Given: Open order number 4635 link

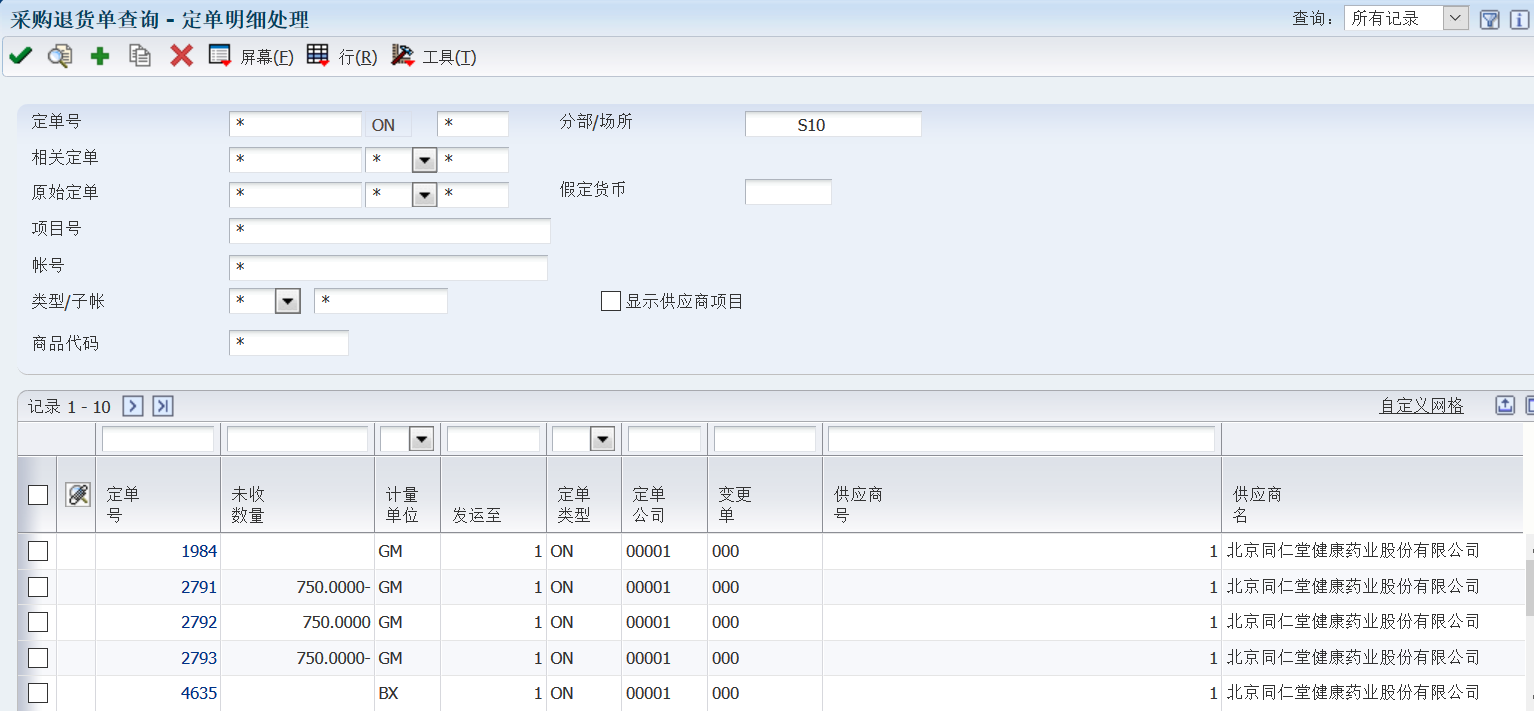Looking at the screenshot, I should pos(199,693).
